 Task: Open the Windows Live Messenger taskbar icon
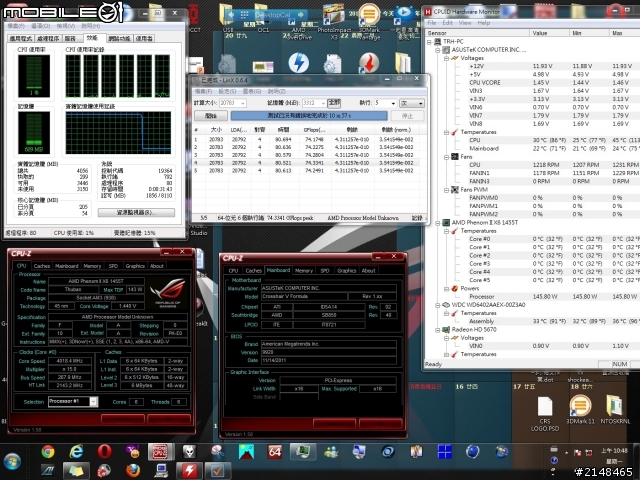coord(331,452)
